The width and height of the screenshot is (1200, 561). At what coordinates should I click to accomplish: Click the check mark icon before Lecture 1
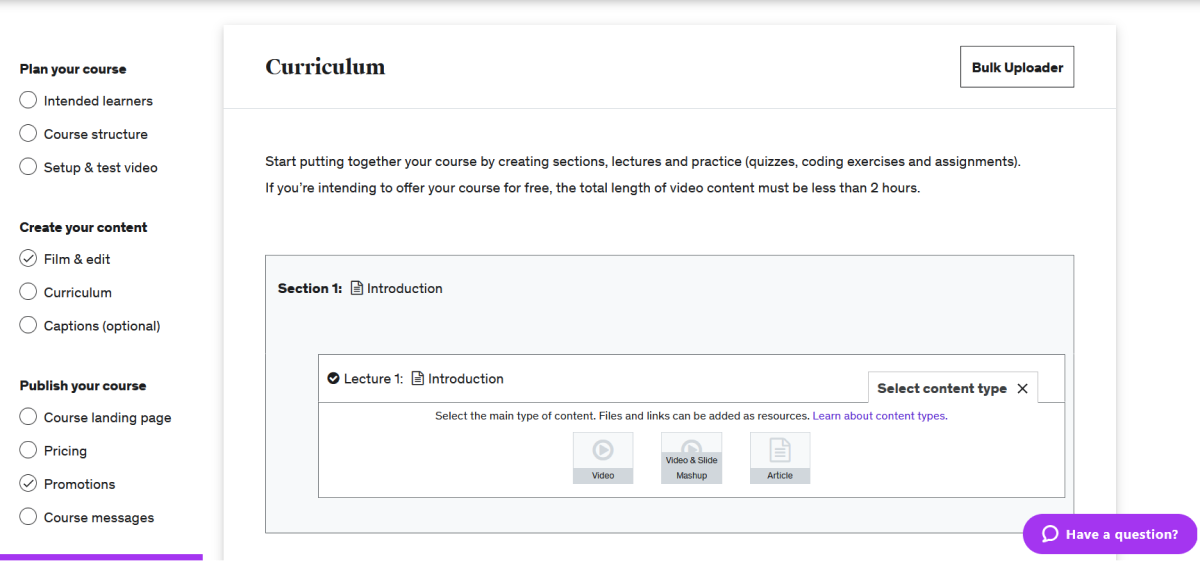tap(334, 379)
